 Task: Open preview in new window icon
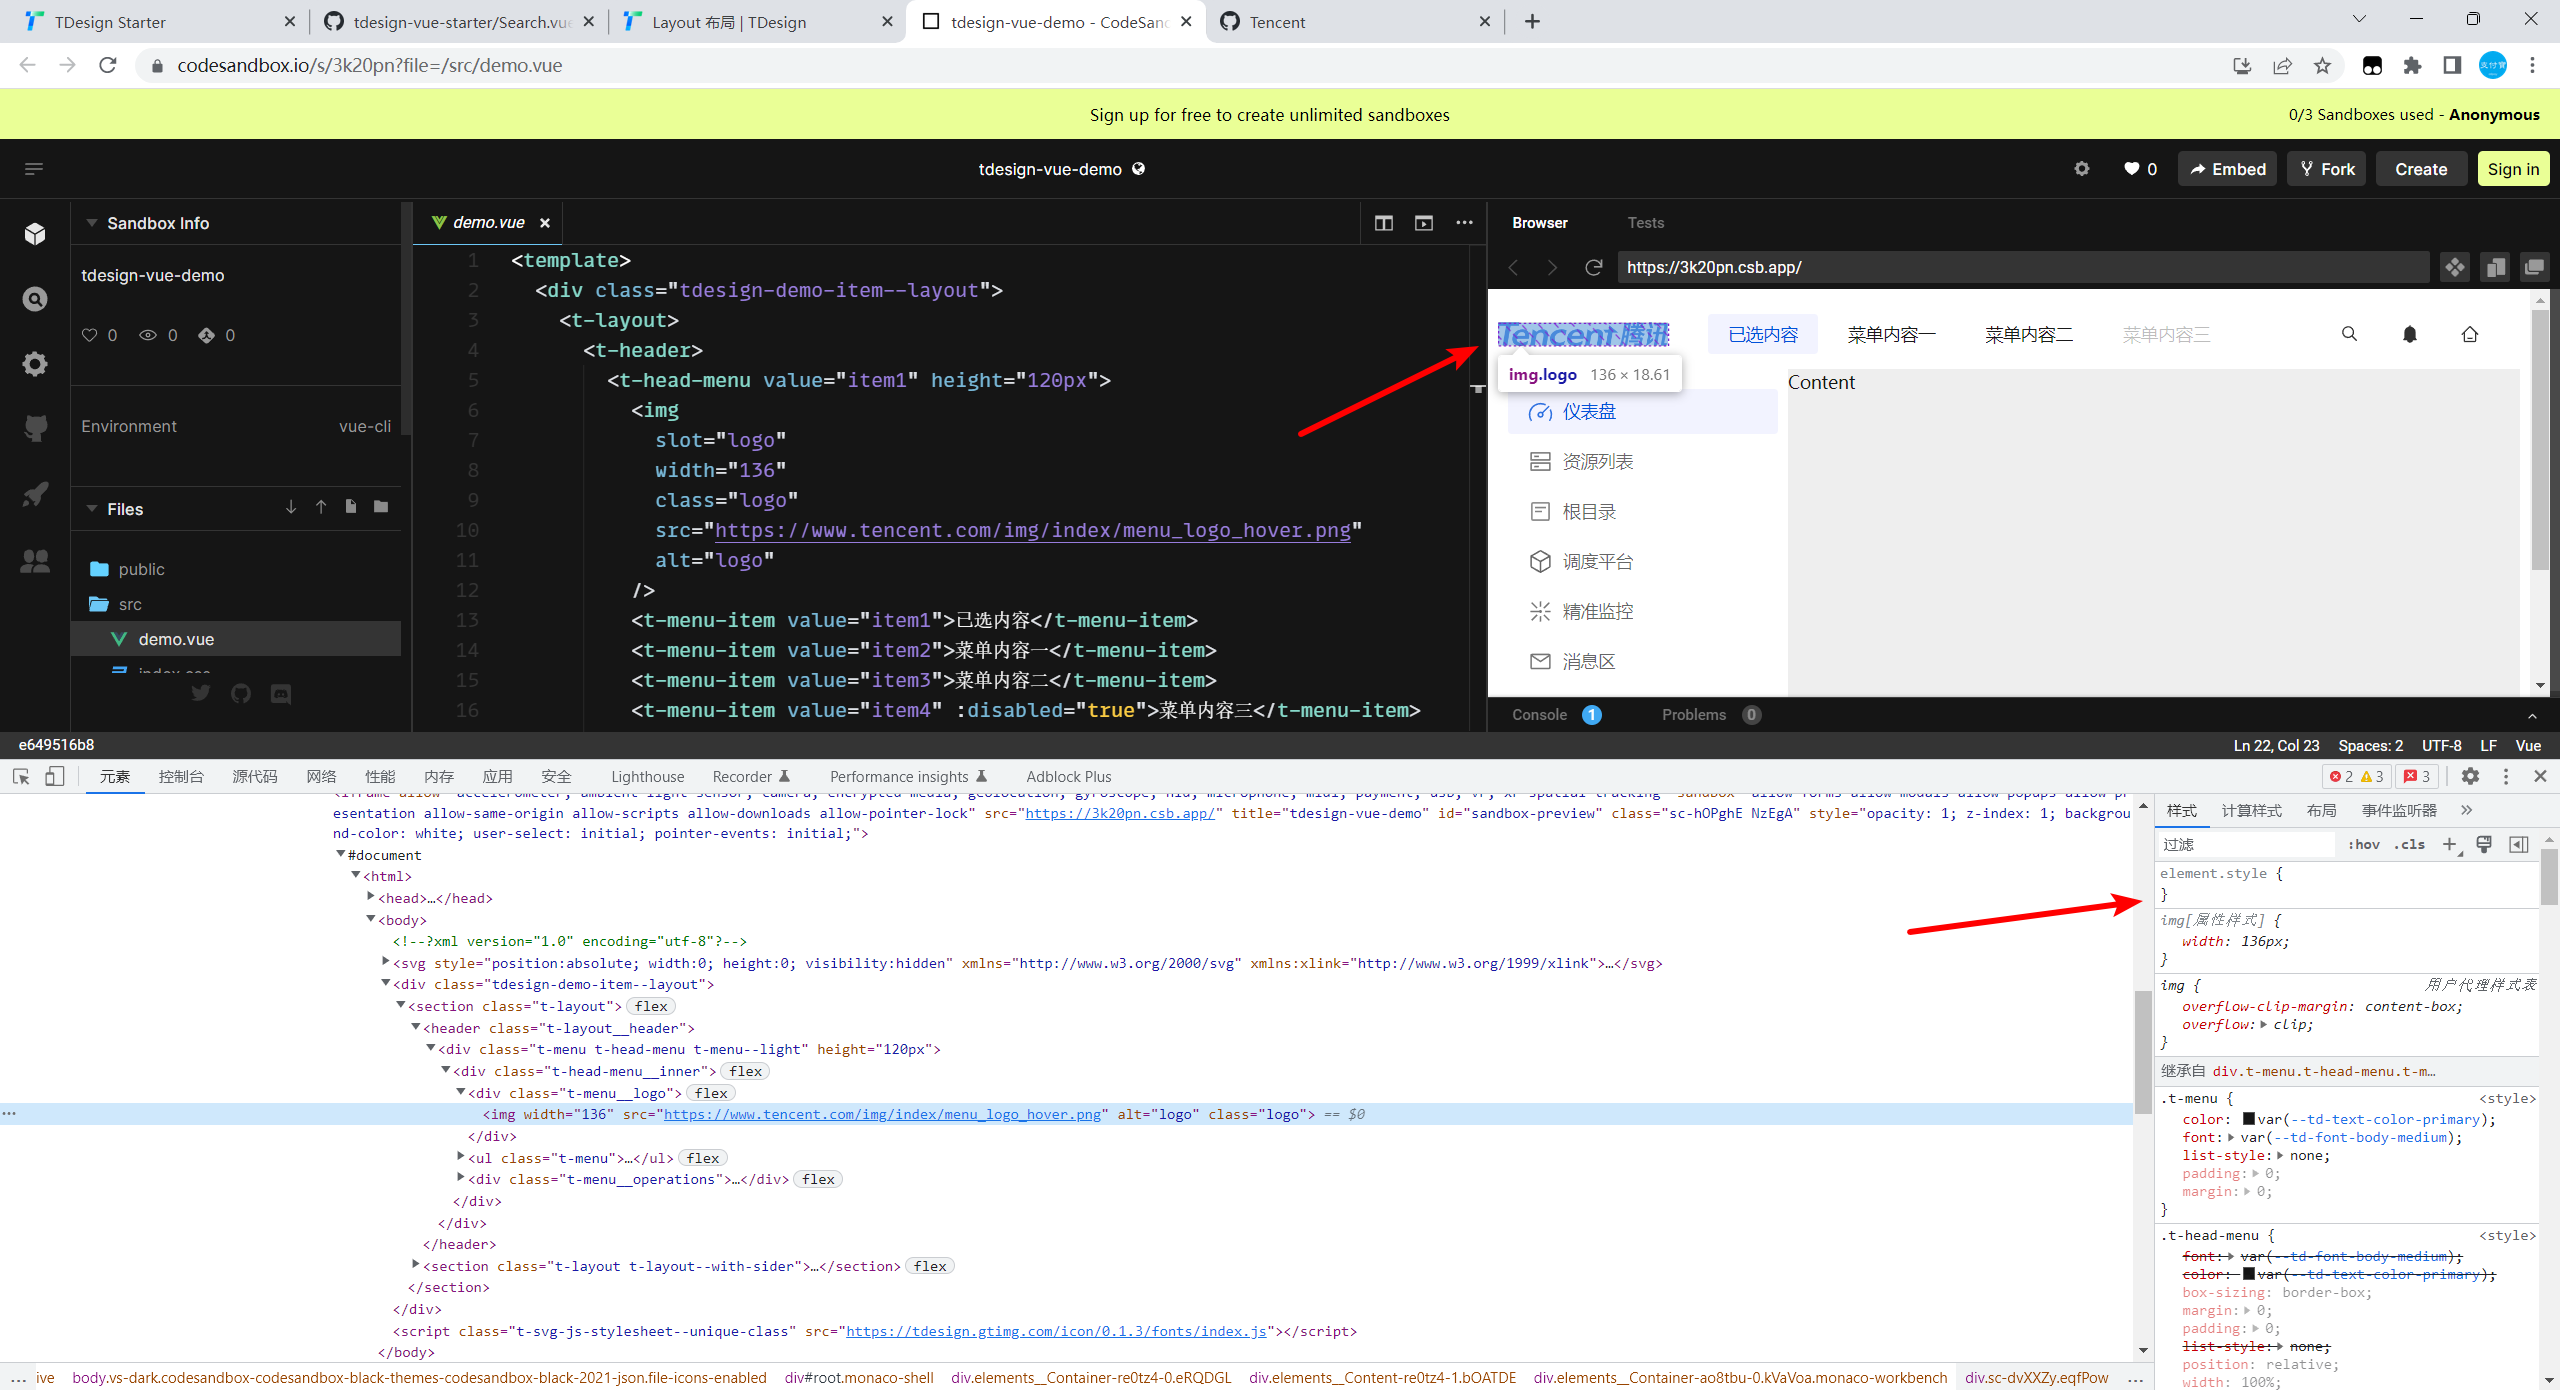(x=2534, y=267)
